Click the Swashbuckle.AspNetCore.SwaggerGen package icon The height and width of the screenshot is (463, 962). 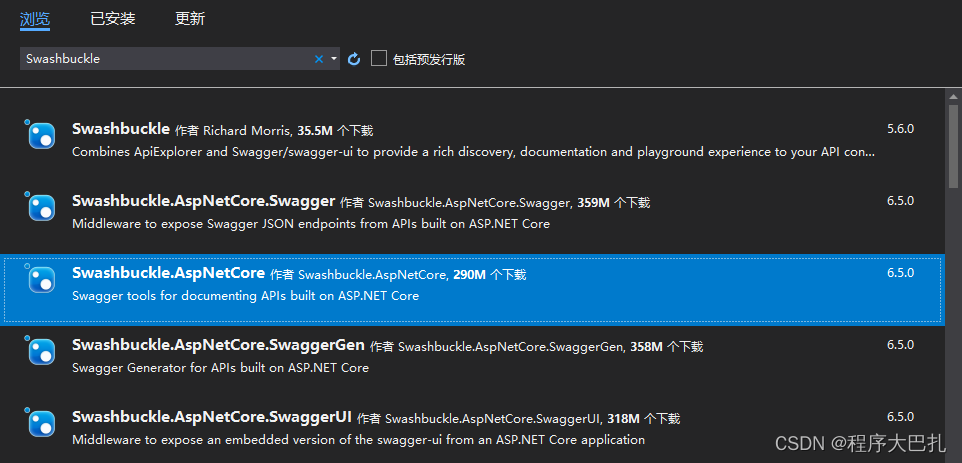42,351
